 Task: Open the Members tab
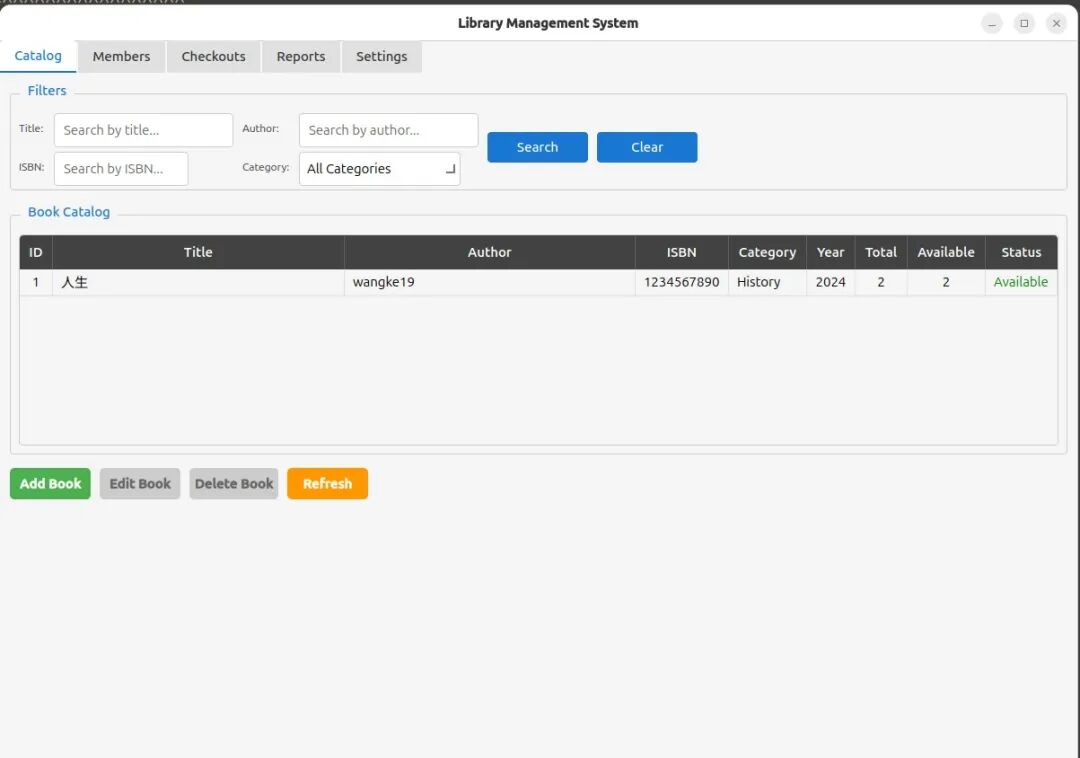(x=121, y=56)
